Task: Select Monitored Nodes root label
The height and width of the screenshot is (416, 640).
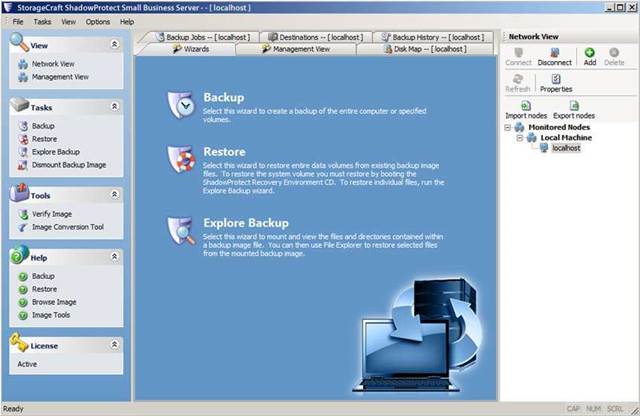Action: [559, 127]
